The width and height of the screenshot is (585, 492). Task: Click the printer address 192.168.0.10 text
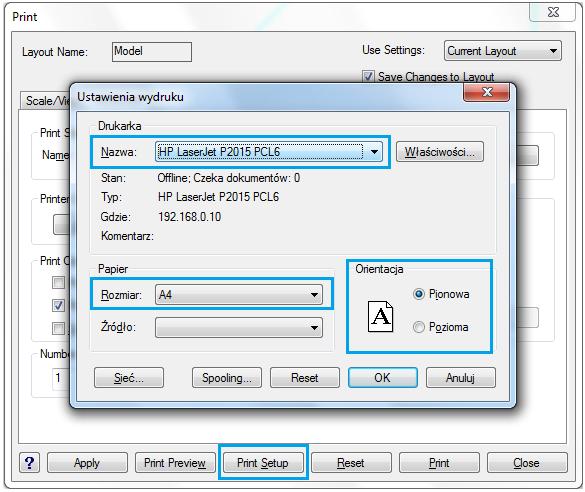pos(189,217)
